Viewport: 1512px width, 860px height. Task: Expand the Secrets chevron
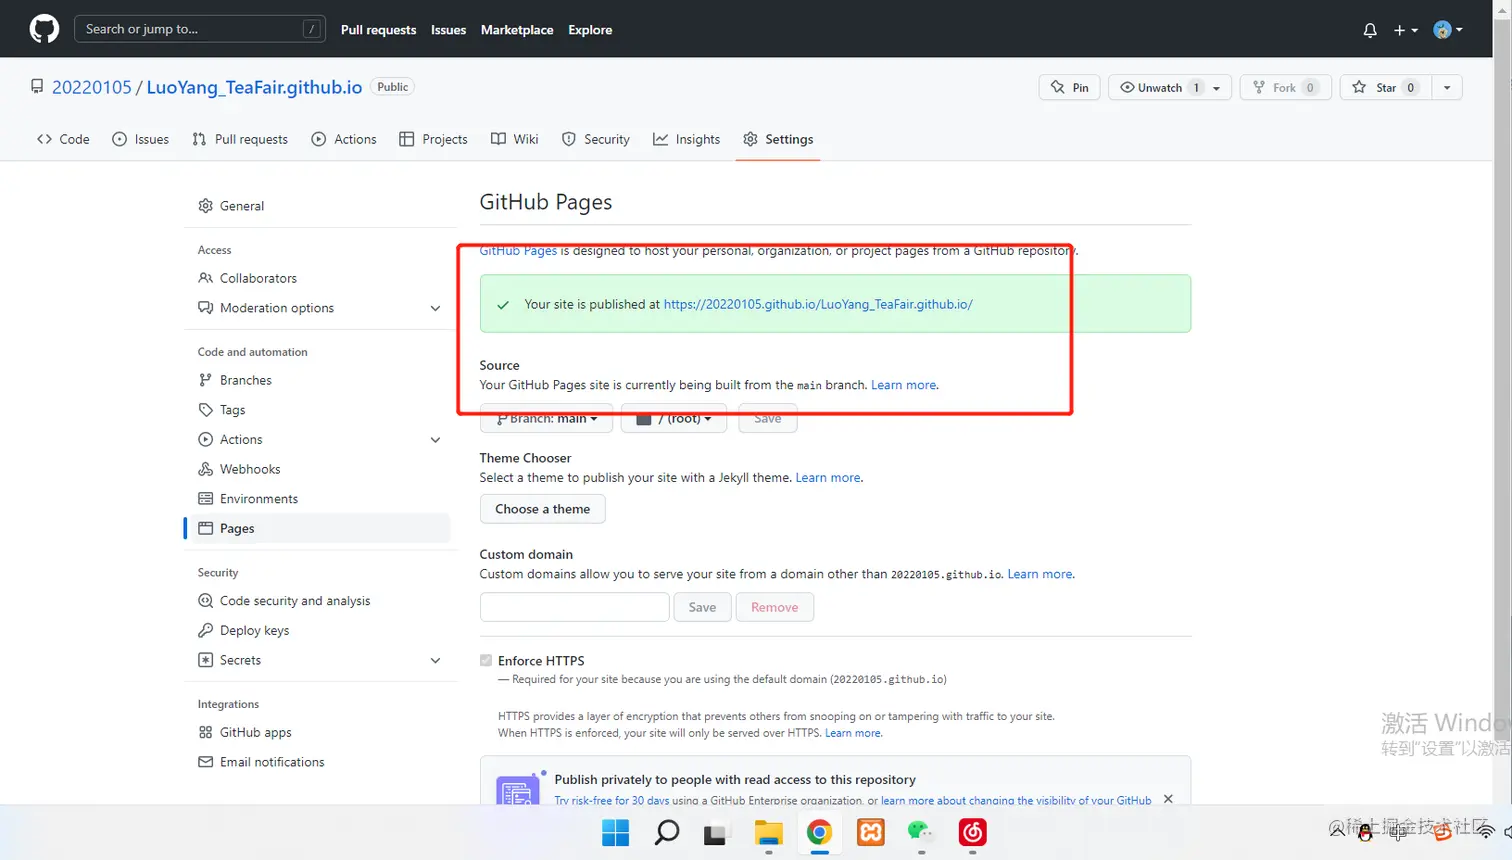coord(435,660)
